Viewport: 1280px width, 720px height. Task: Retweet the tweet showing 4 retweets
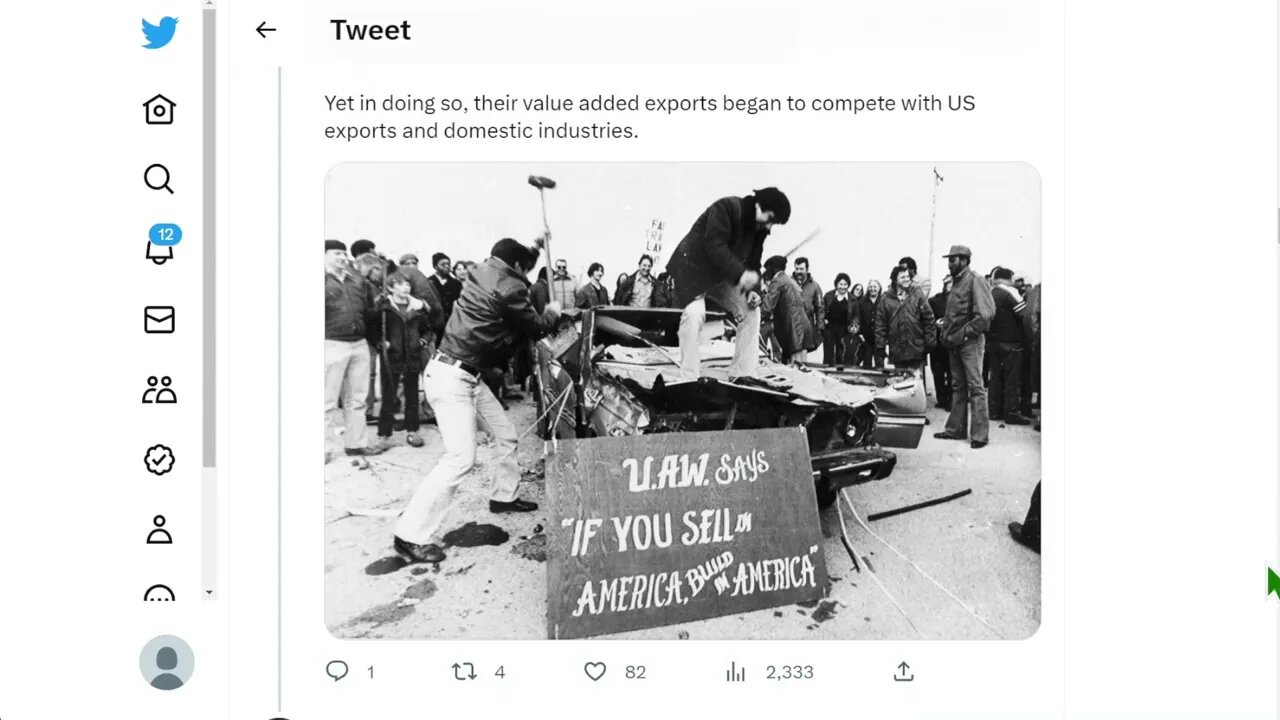464,671
